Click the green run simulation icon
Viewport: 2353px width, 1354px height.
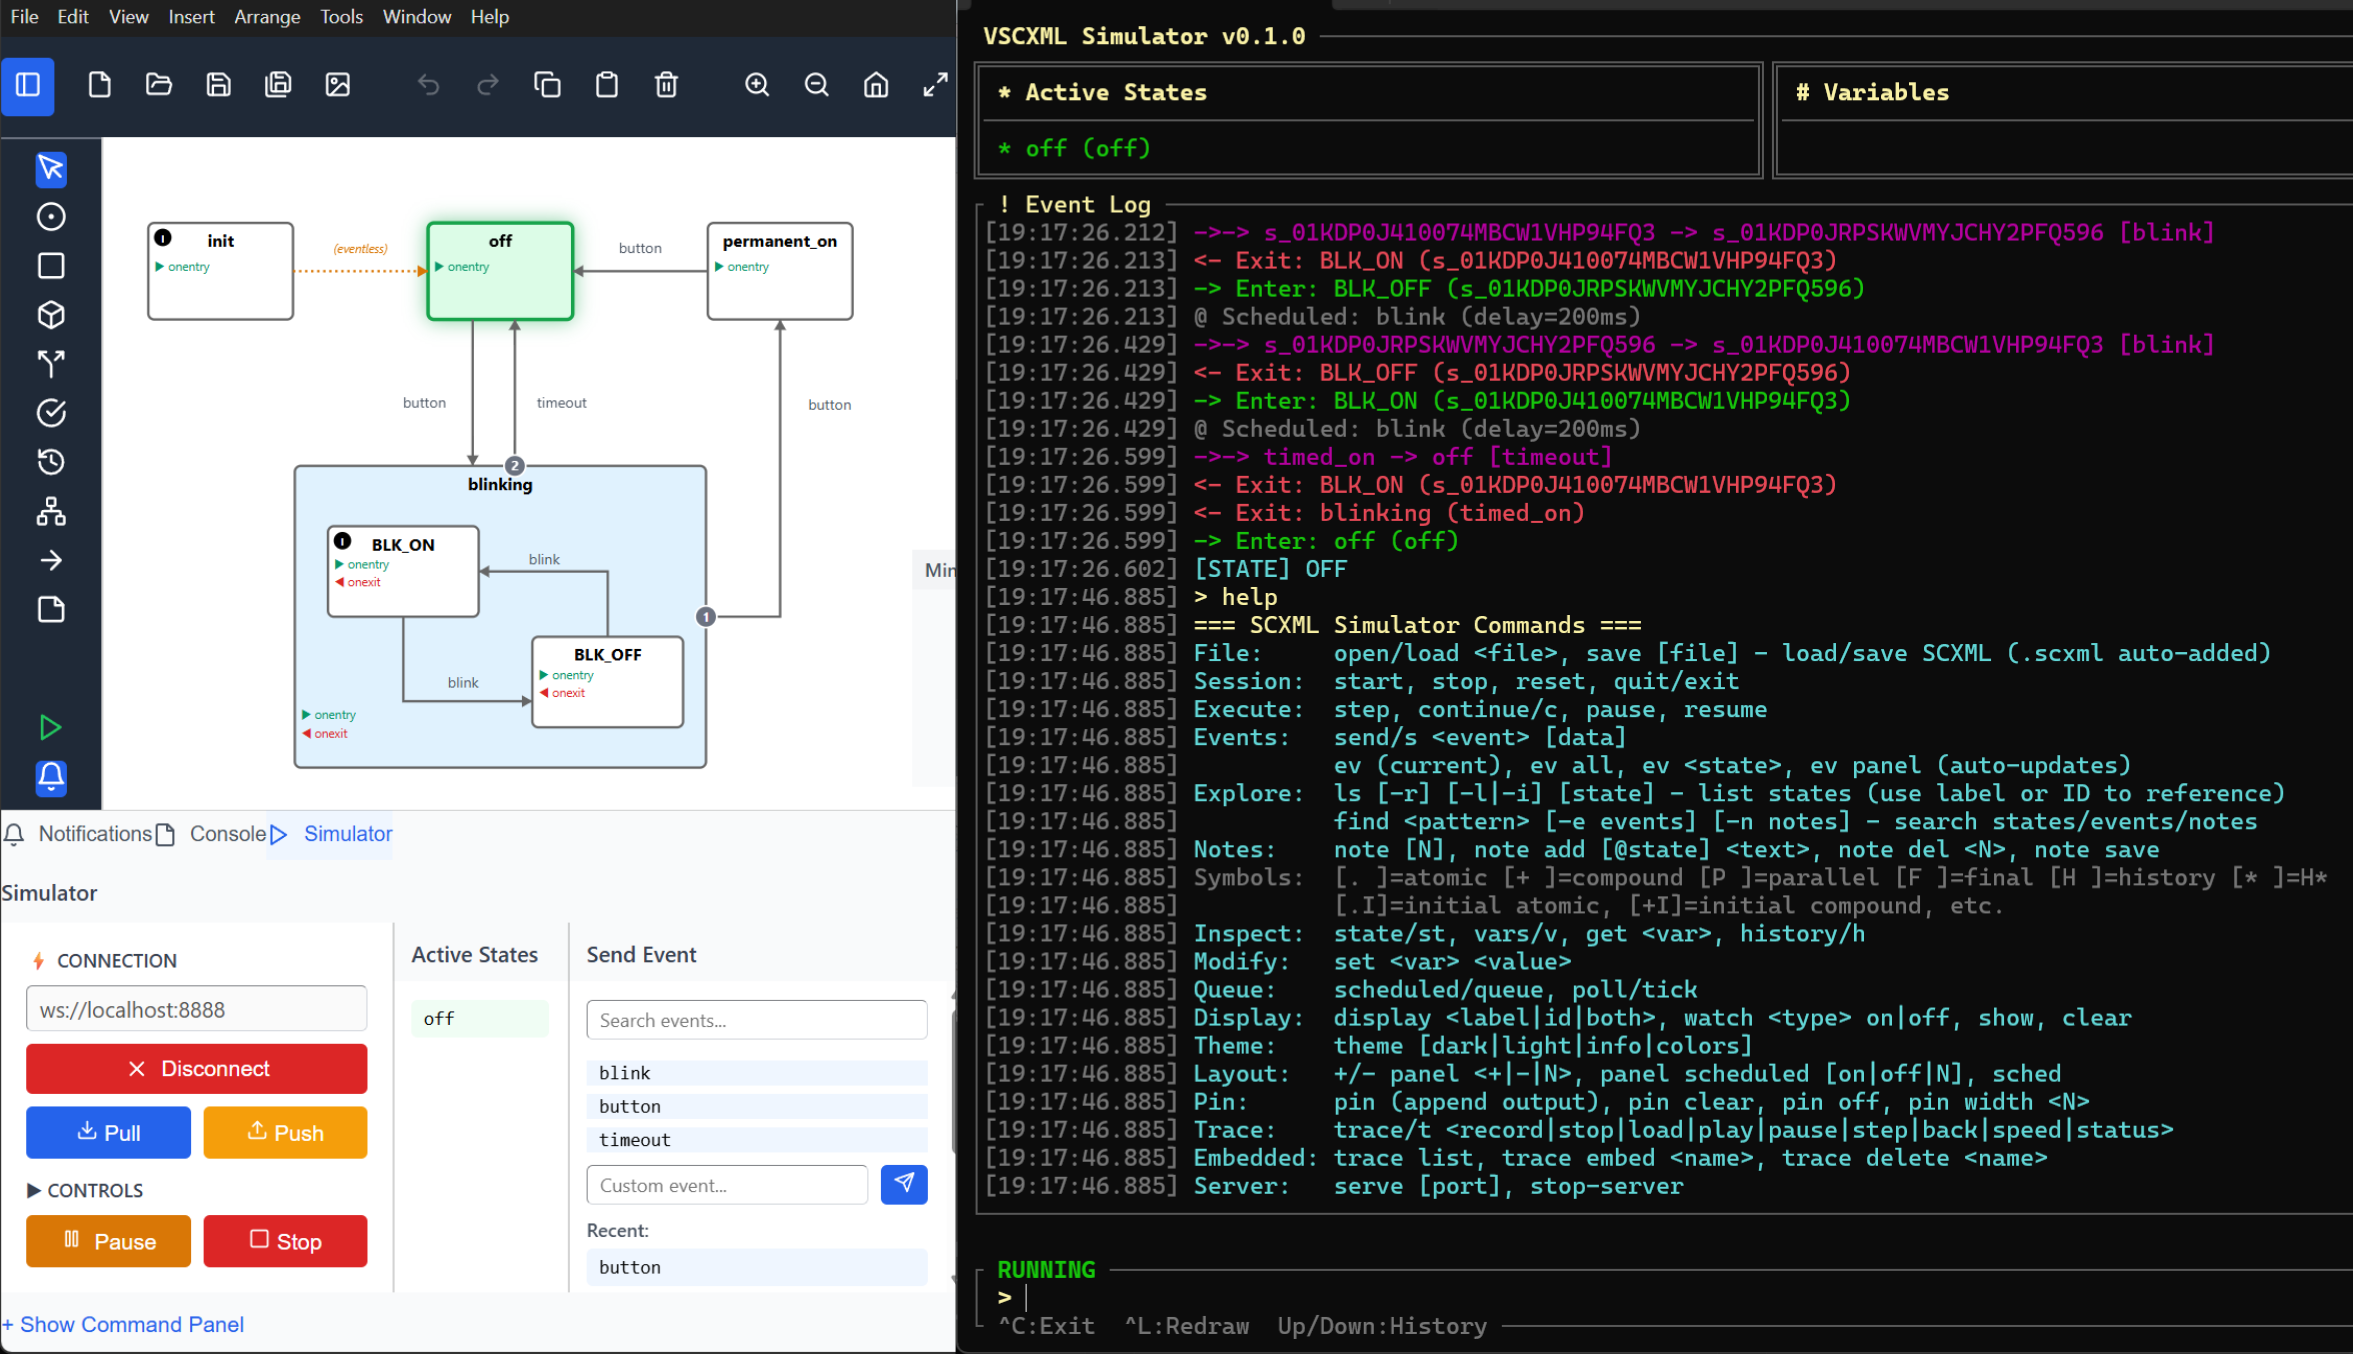pyautogui.click(x=51, y=727)
